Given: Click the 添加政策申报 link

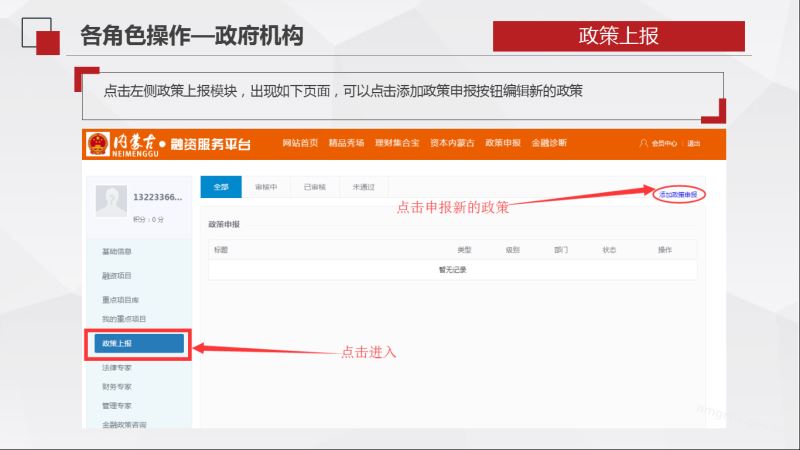Looking at the screenshot, I should (677, 193).
